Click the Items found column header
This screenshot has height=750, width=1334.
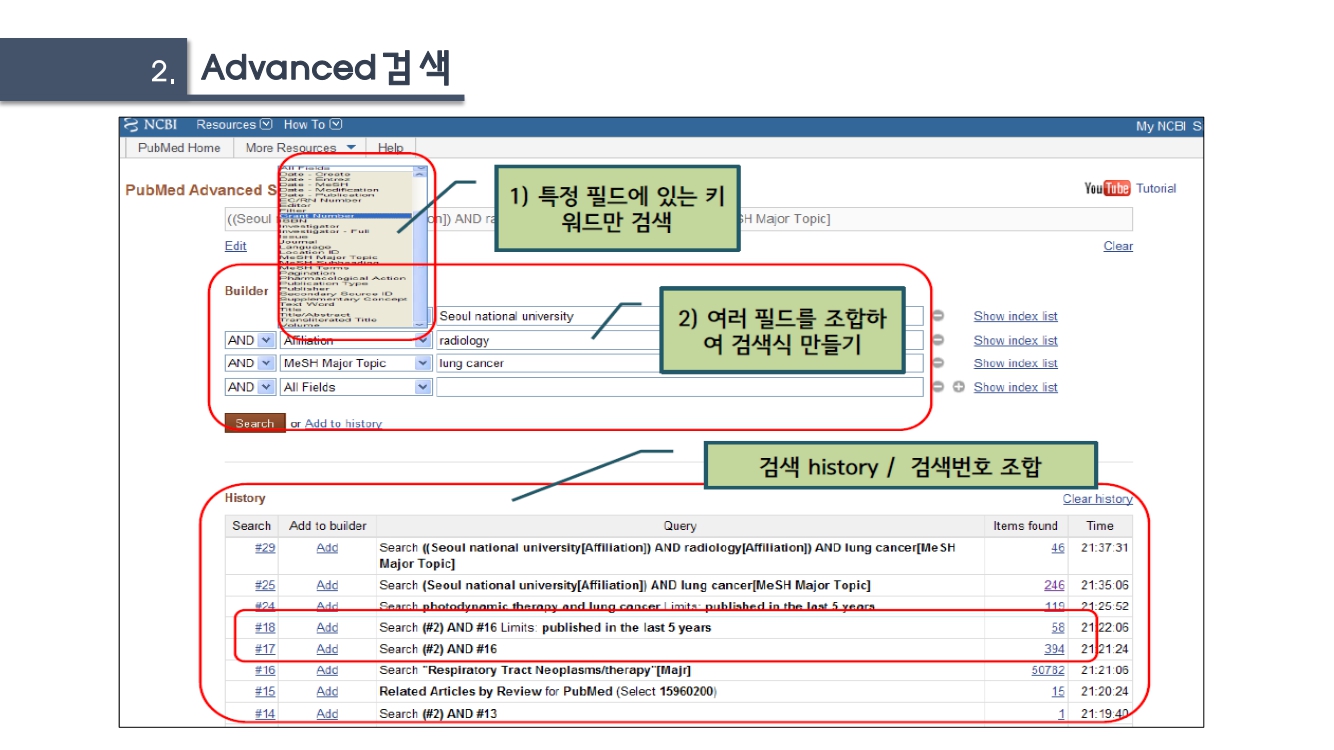coord(1025,526)
